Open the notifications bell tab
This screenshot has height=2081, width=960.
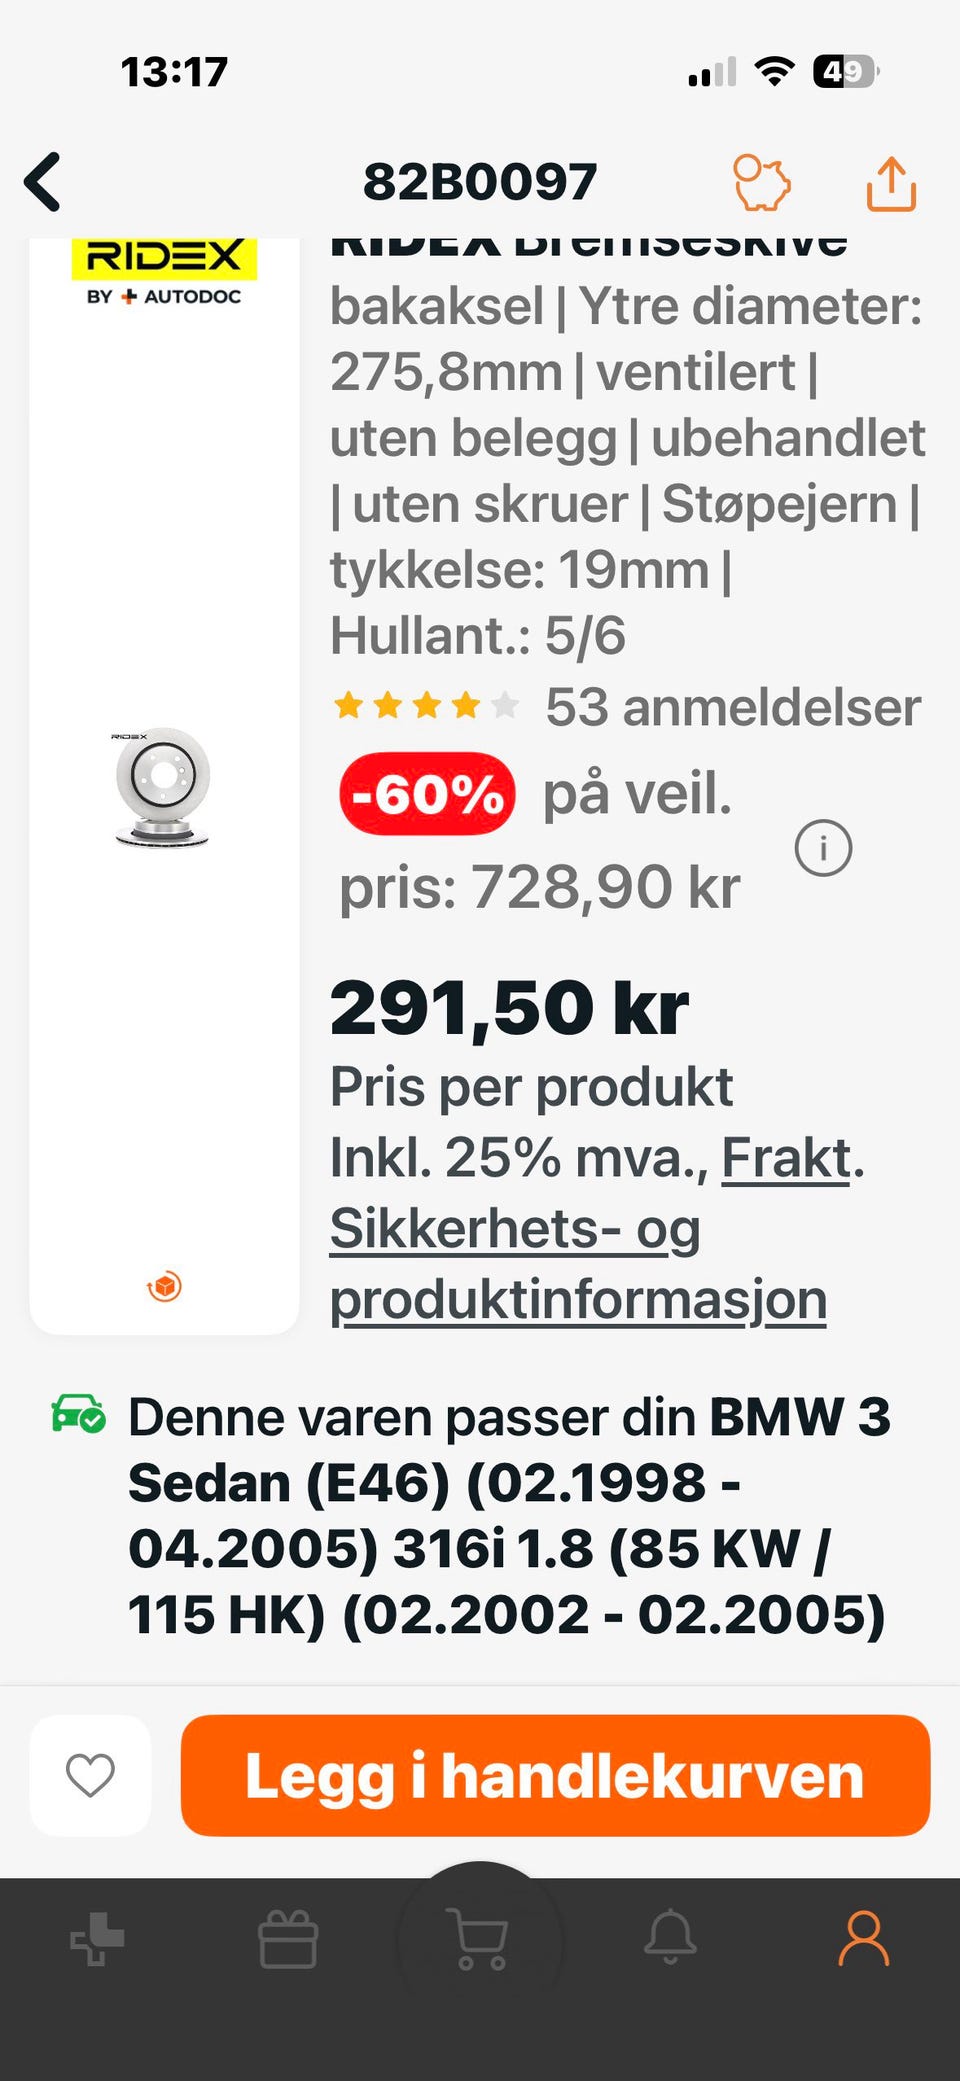pyautogui.click(x=670, y=1937)
